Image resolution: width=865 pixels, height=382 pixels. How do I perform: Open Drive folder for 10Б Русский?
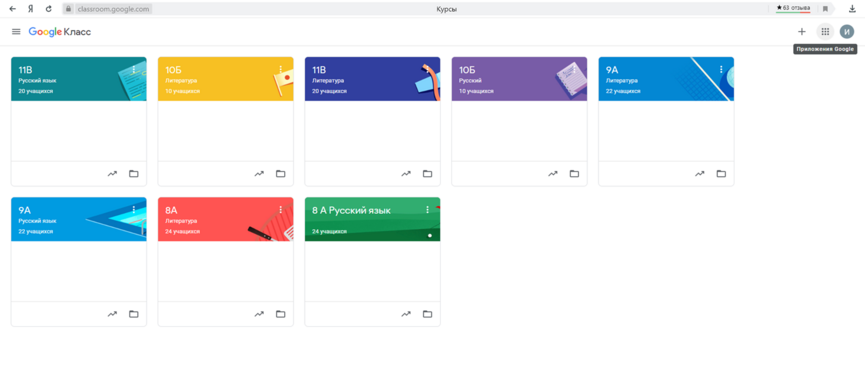(x=574, y=173)
